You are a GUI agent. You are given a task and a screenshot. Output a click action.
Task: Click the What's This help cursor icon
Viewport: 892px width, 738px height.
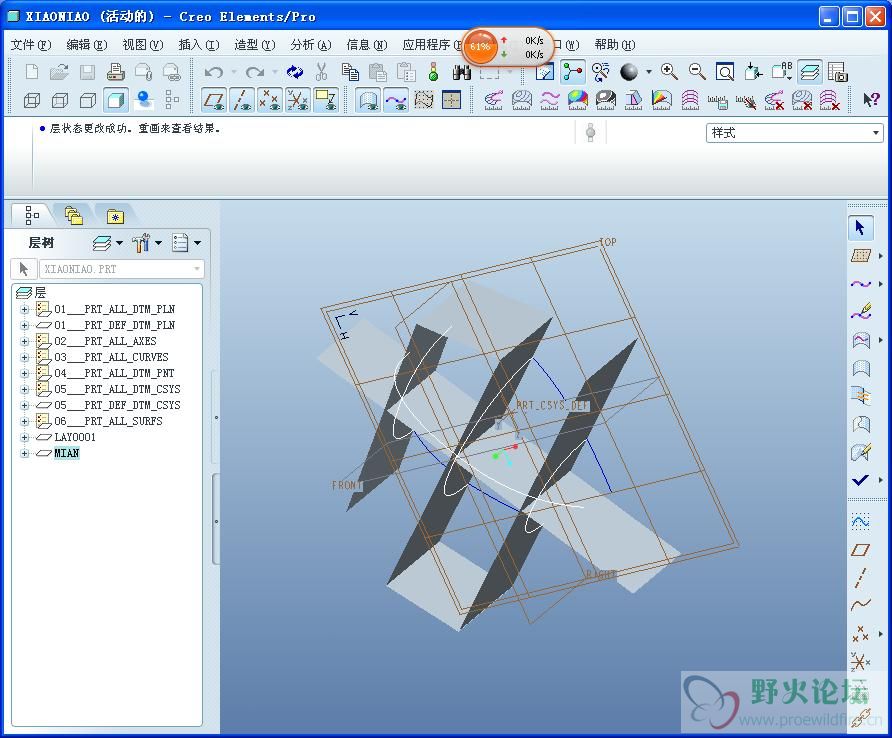[871, 100]
